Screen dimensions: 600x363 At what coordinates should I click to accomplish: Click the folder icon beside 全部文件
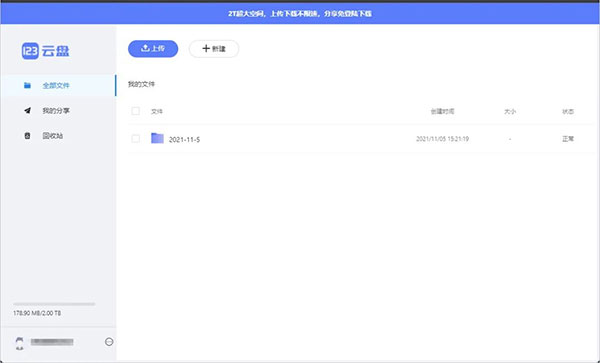tap(27, 85)
